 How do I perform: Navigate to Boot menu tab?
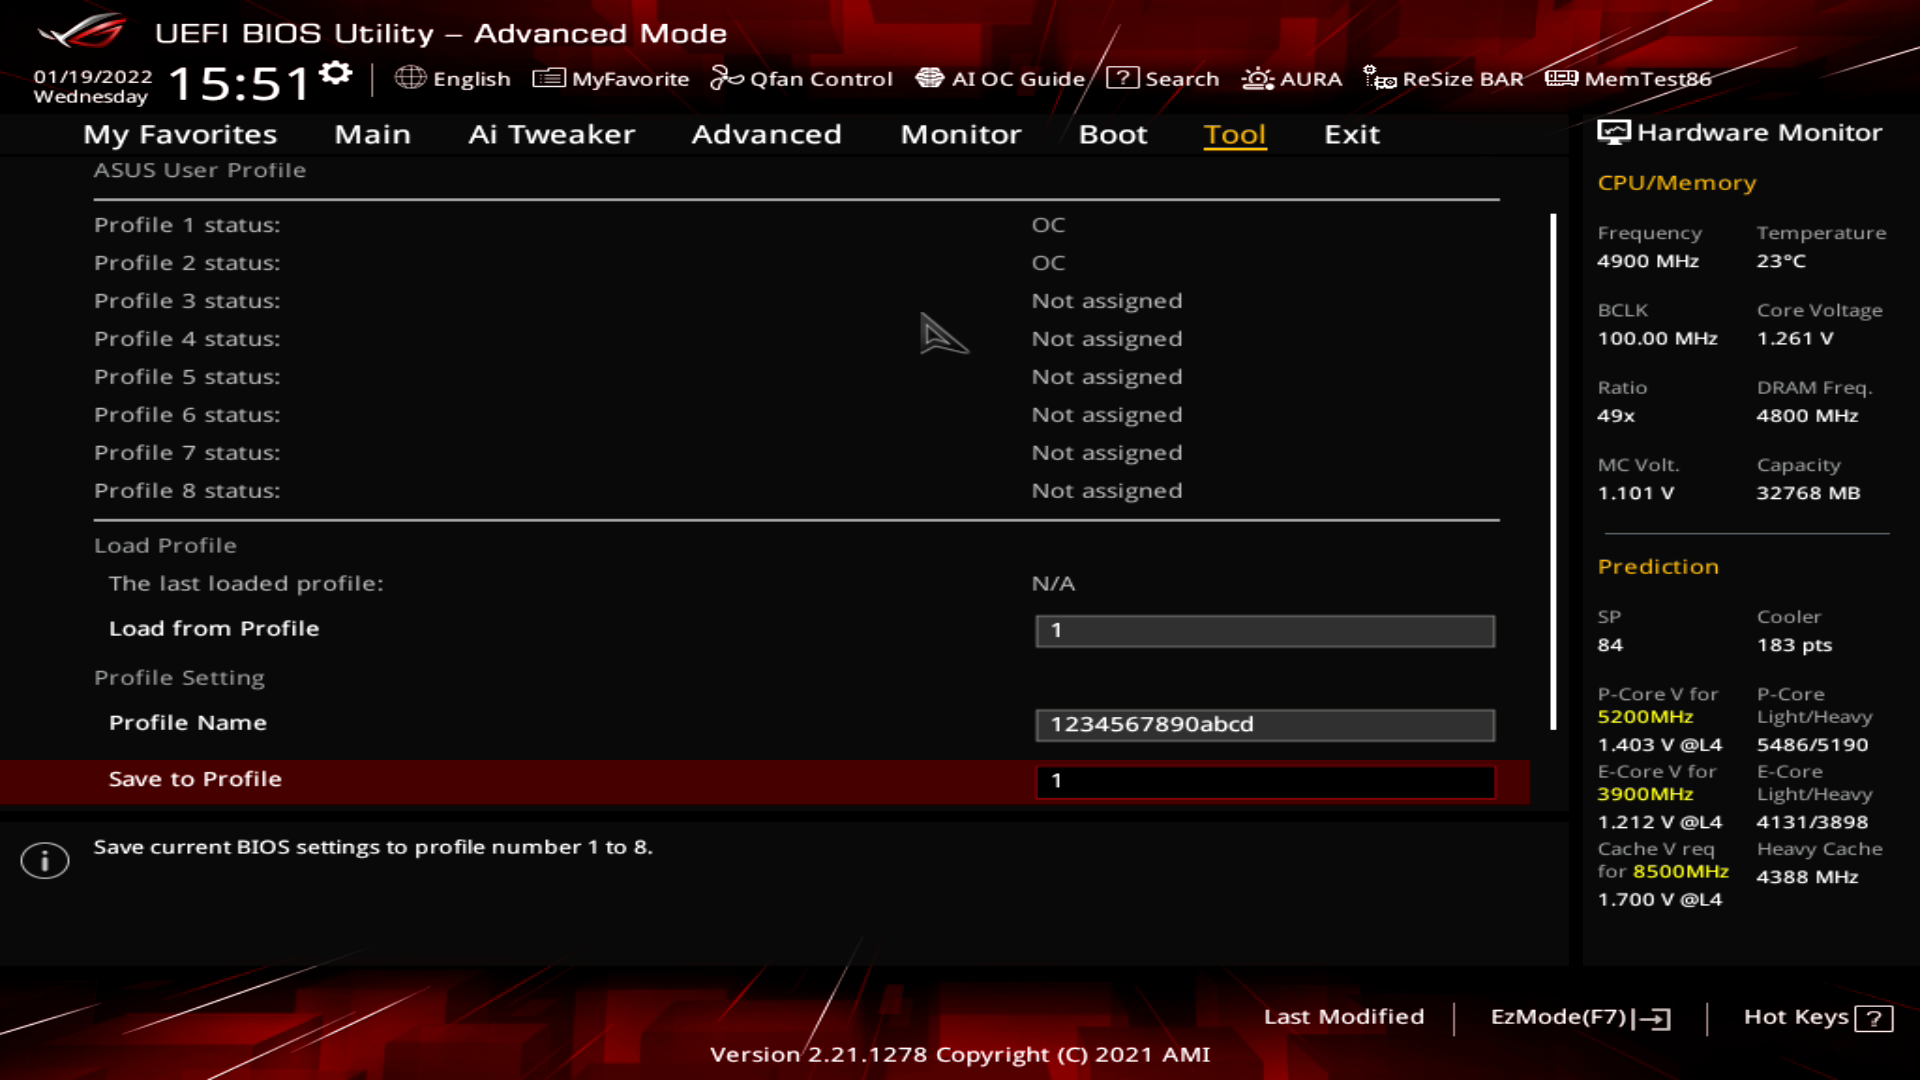(x=1113, y=133)
